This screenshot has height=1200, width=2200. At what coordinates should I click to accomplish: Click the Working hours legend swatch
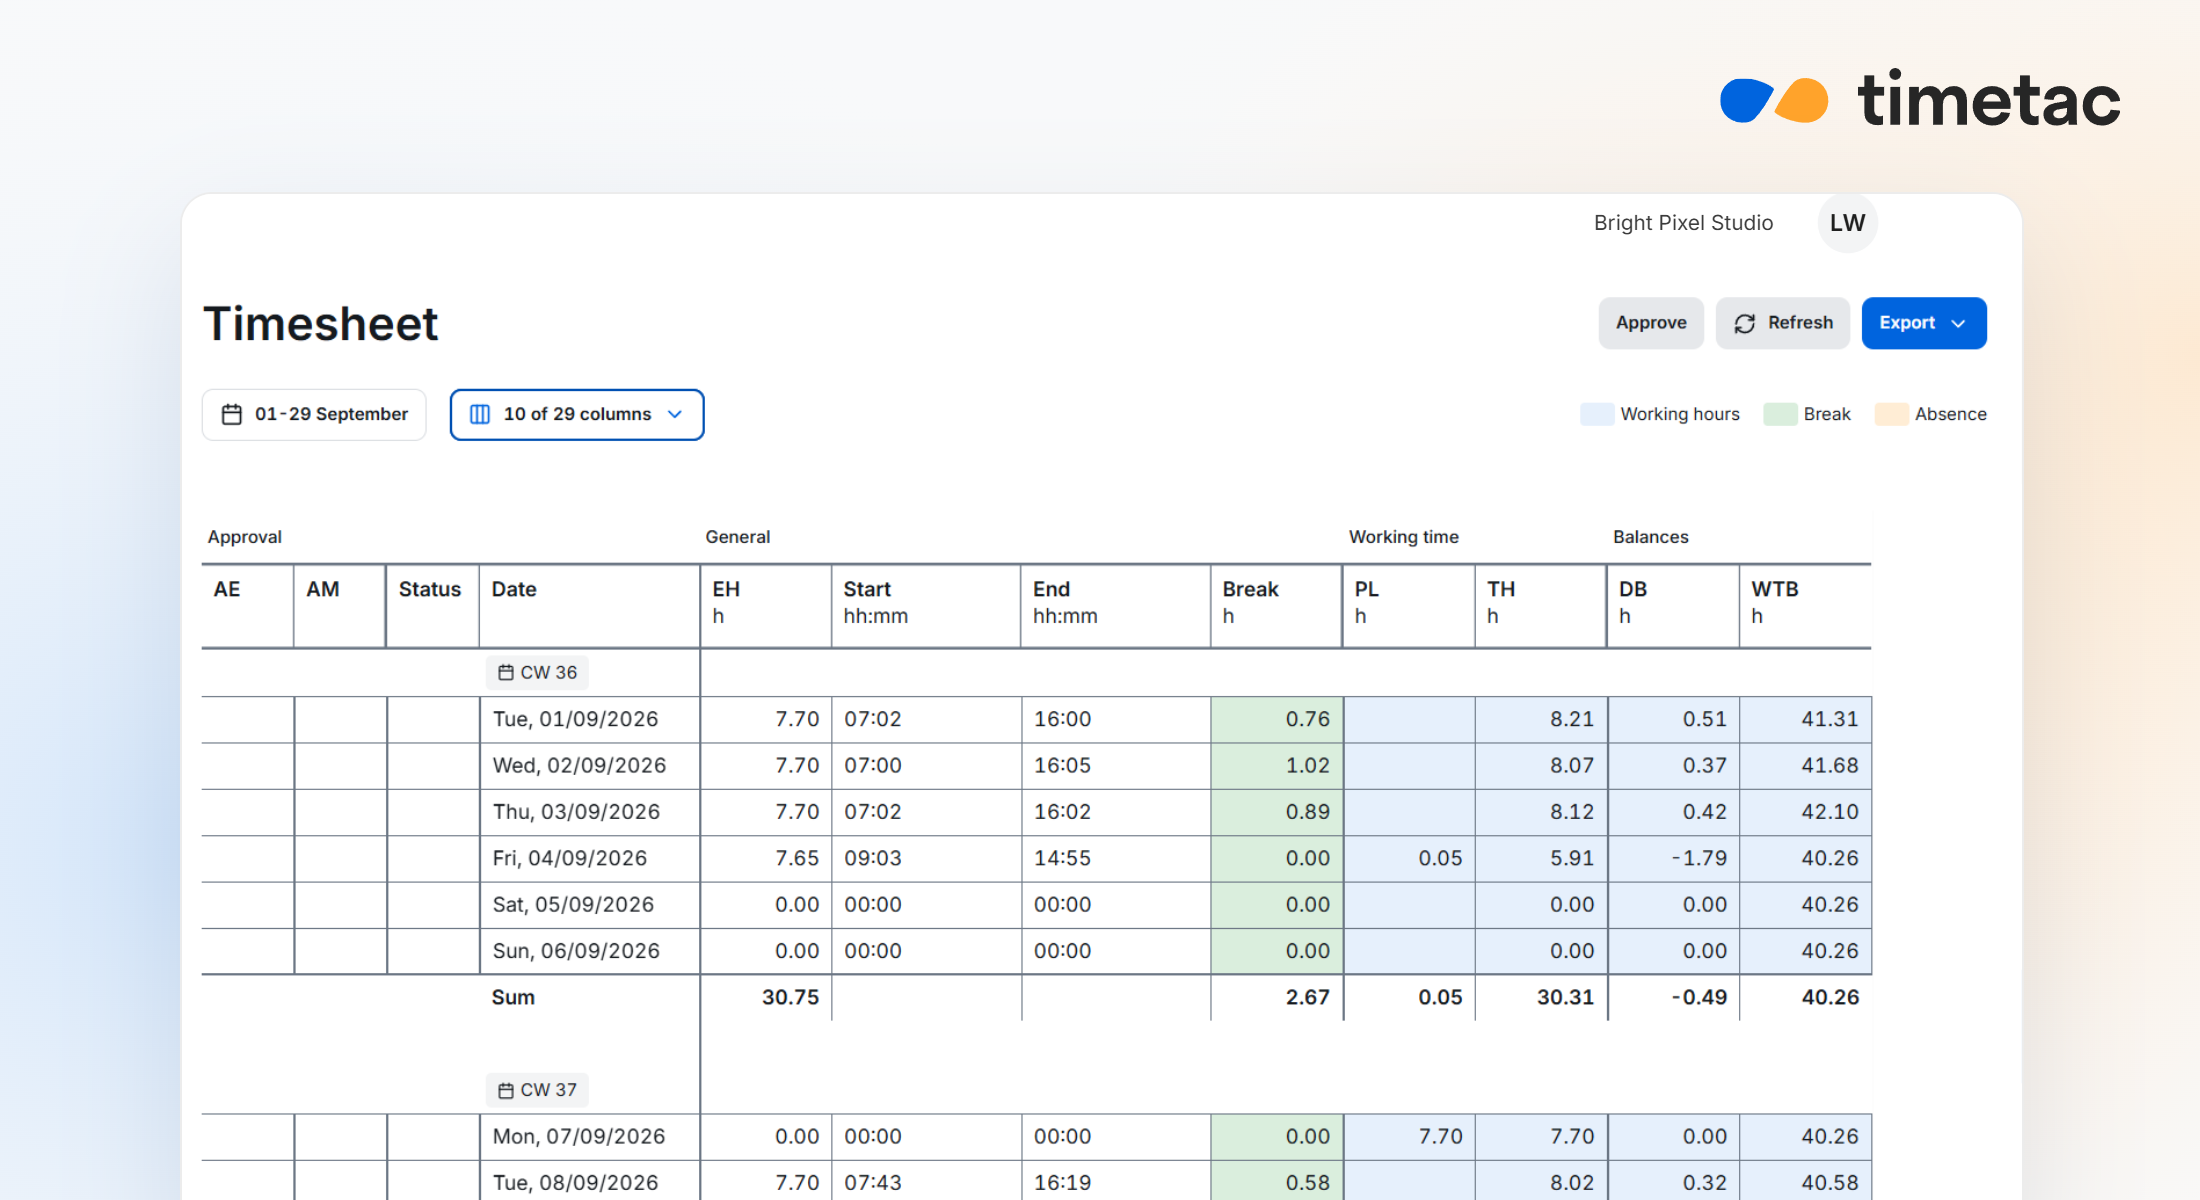(1597, 414)
